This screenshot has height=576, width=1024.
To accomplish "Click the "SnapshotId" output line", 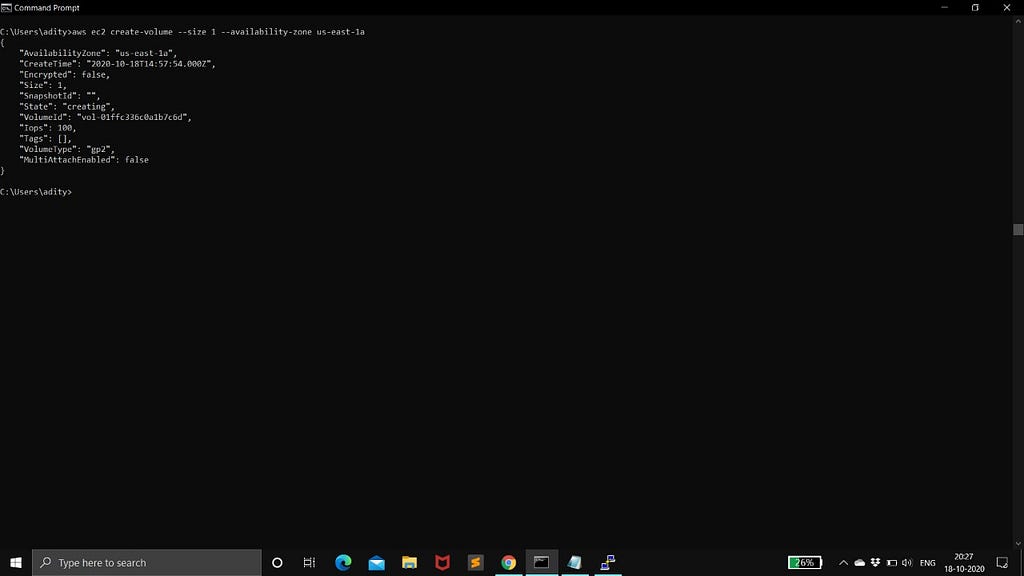I will click(59, 95).
